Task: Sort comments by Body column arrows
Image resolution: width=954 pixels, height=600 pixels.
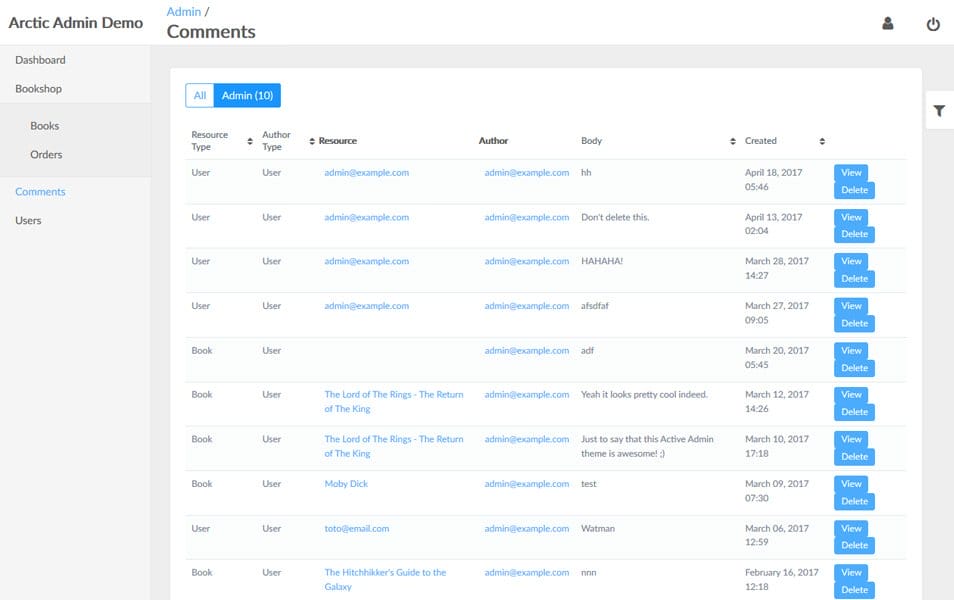Action: [x=733, y=141]
